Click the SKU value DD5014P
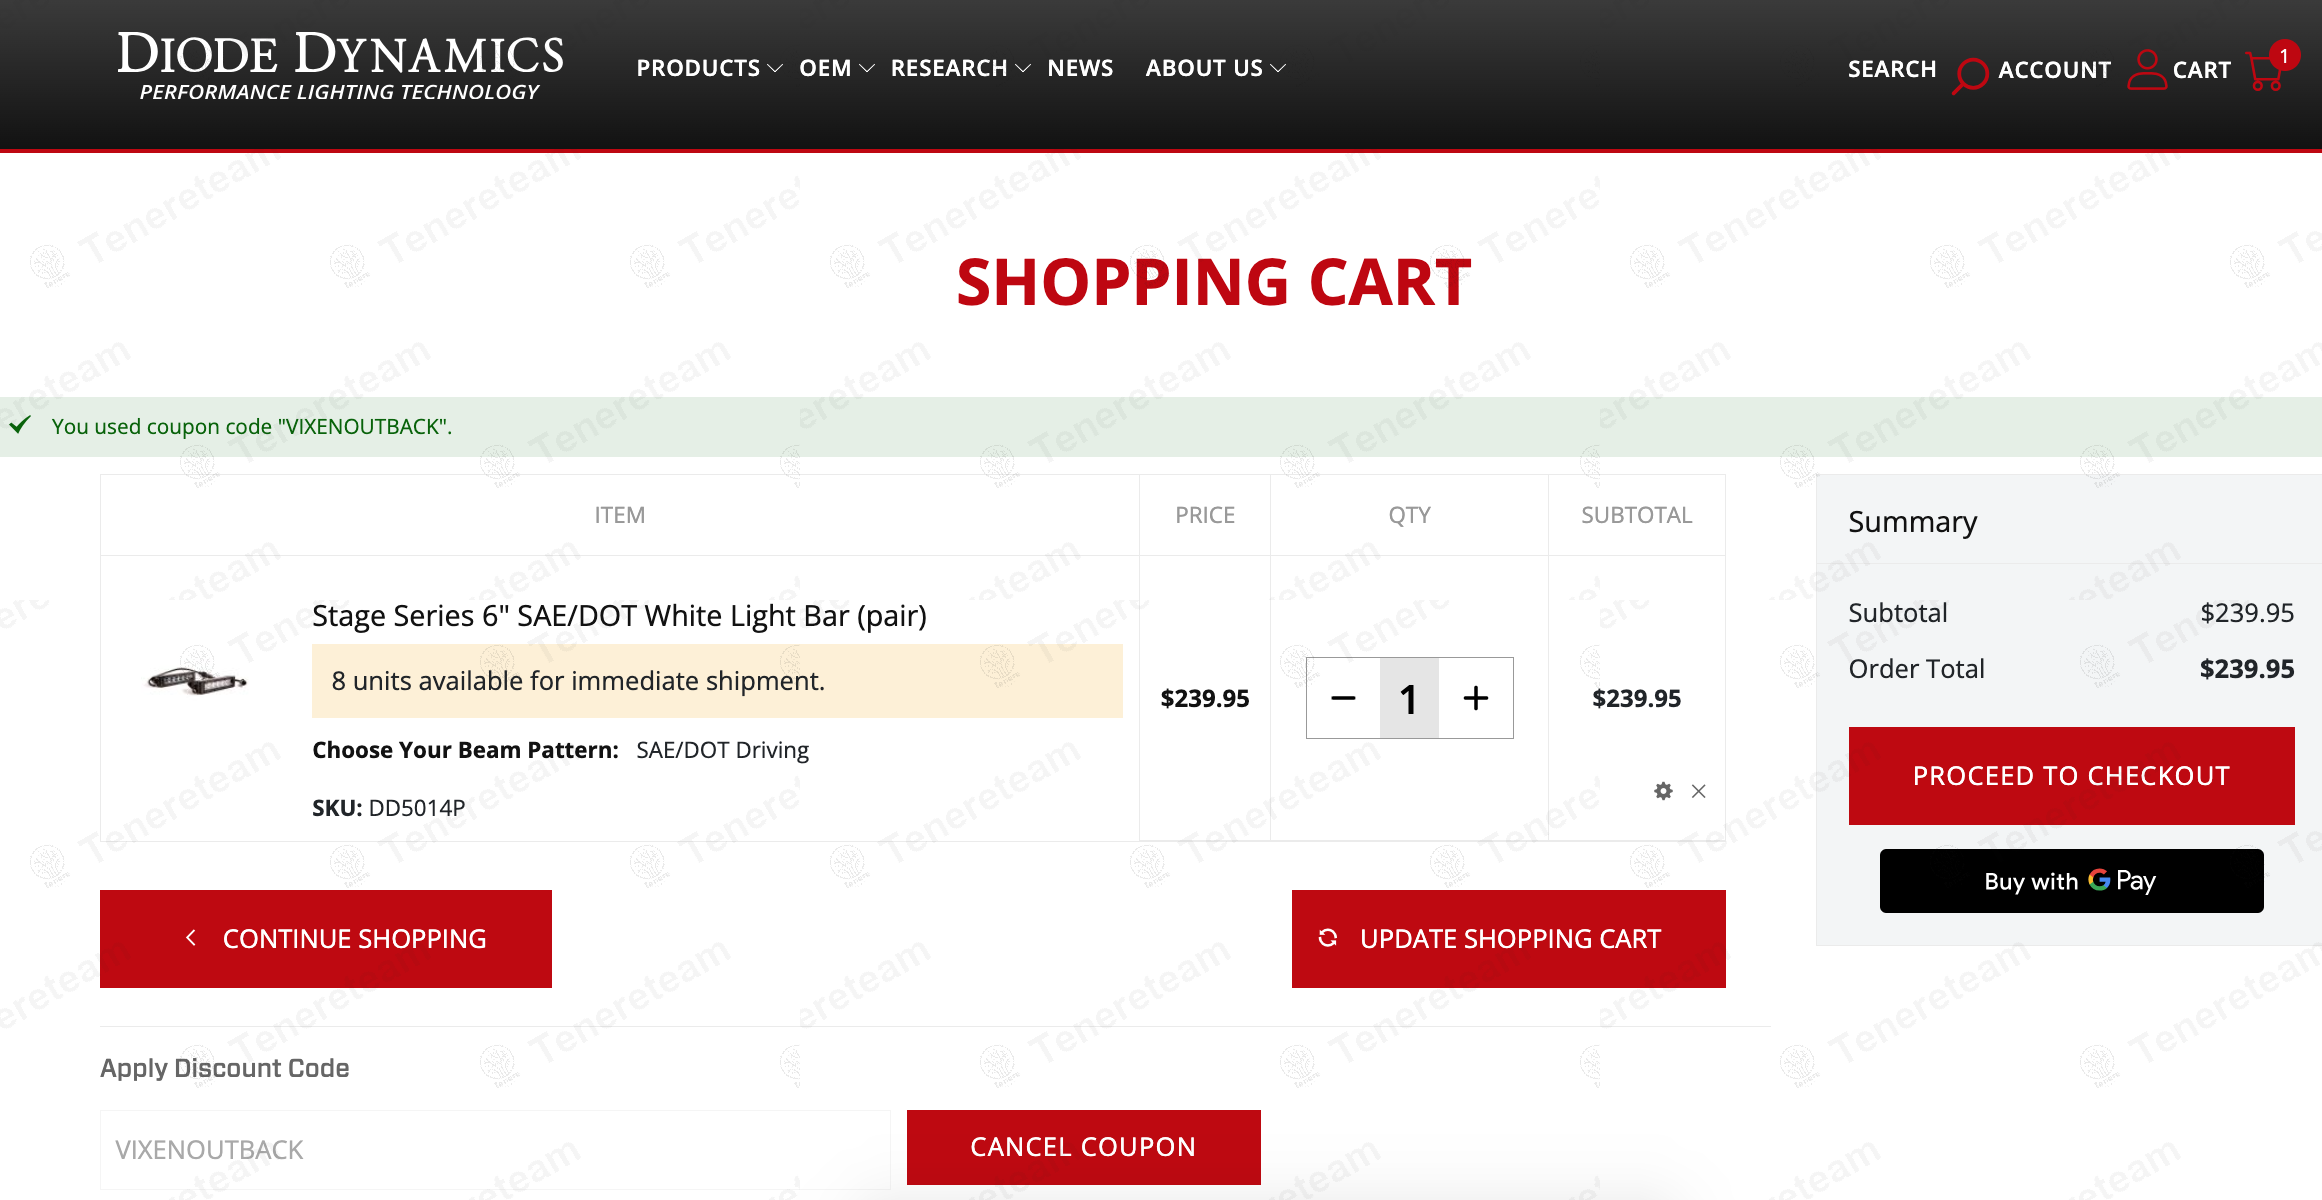The image size is (2322, 1200). click(x=417, y=808)
